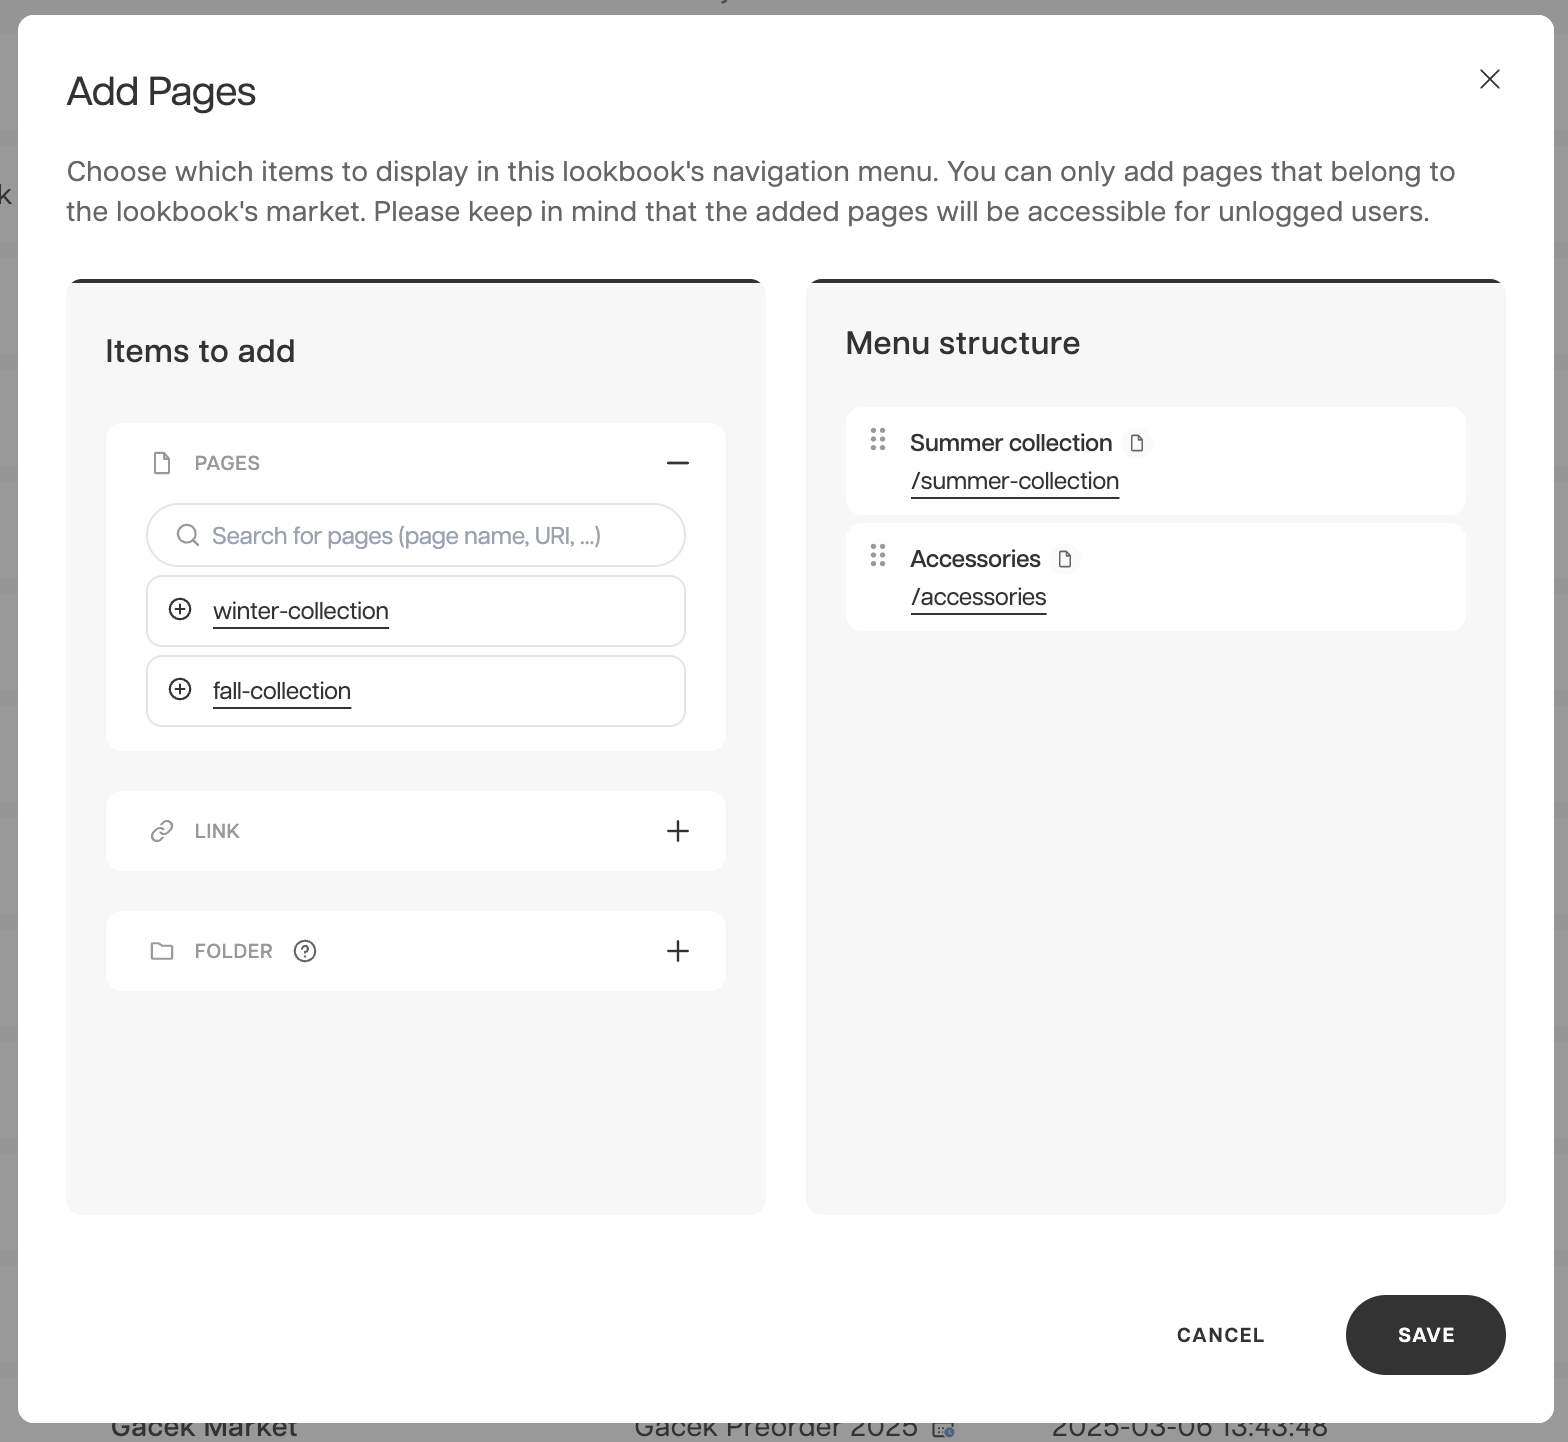This screenshot has height=1442, width=1568.
Task: Open the fall-collection page link
Action: tap(282, 691)
